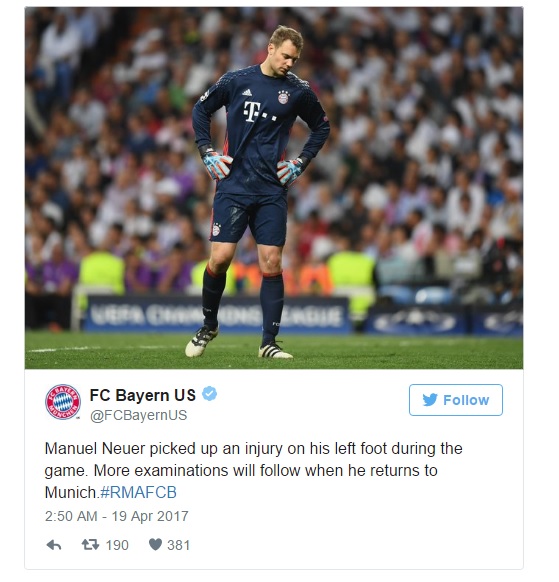Retweet using the retweet arrows icon
559x582 pixels.
click(90, 545)
